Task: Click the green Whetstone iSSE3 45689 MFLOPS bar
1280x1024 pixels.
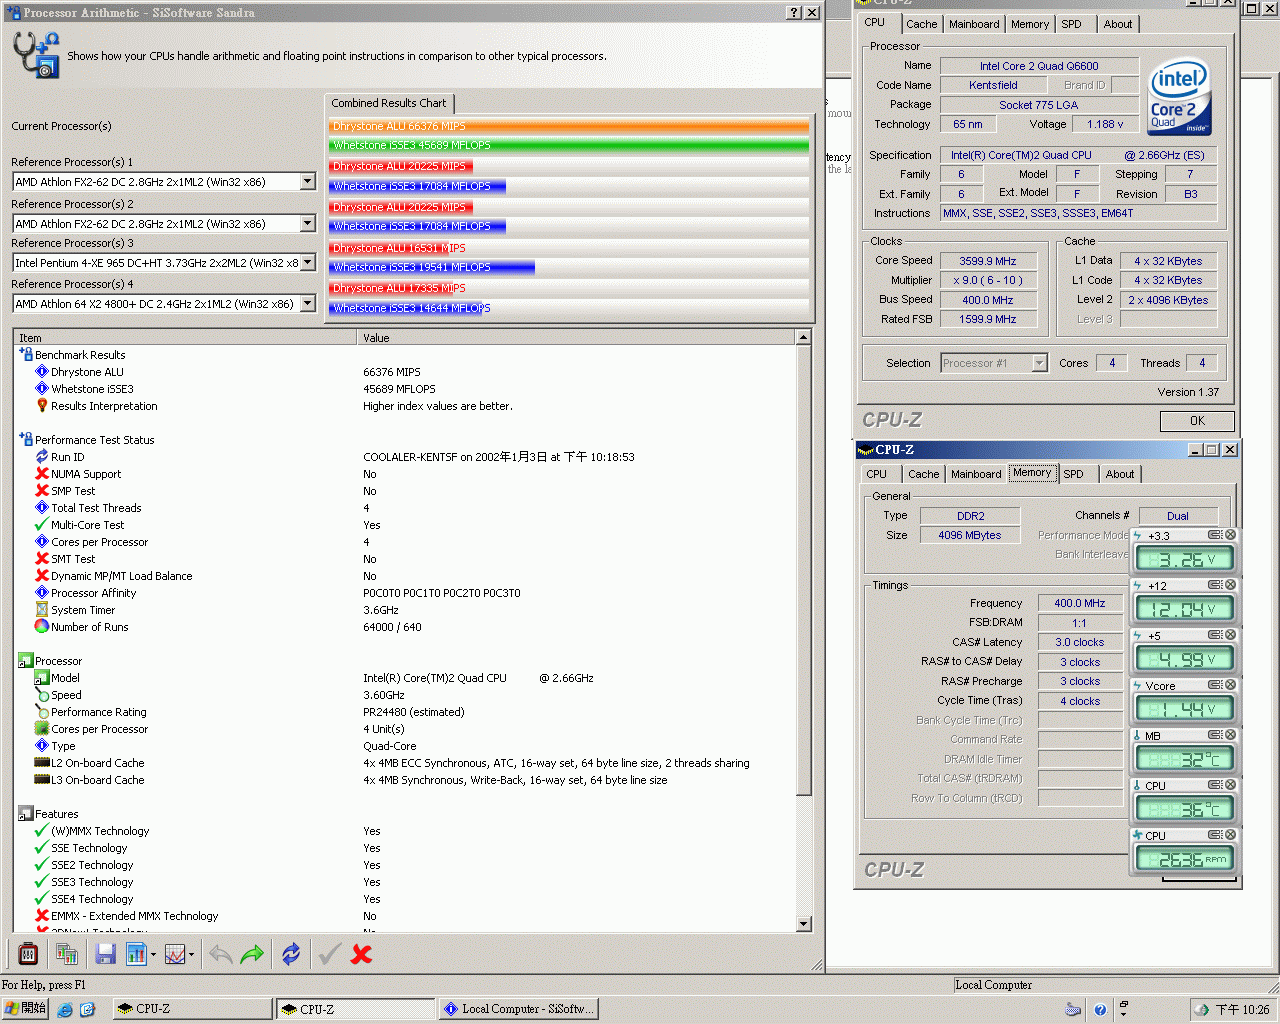Action: (569, 145)
